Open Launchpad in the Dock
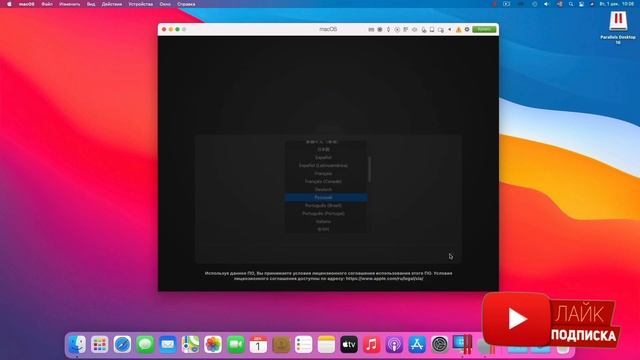640x360 pixels. click(100, 344)
